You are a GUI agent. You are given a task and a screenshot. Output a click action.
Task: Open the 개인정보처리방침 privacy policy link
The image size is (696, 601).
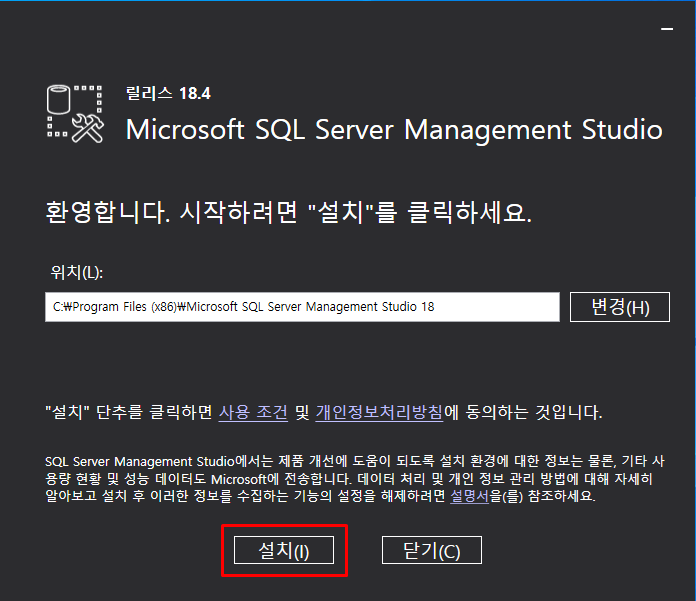coord(379,412)
